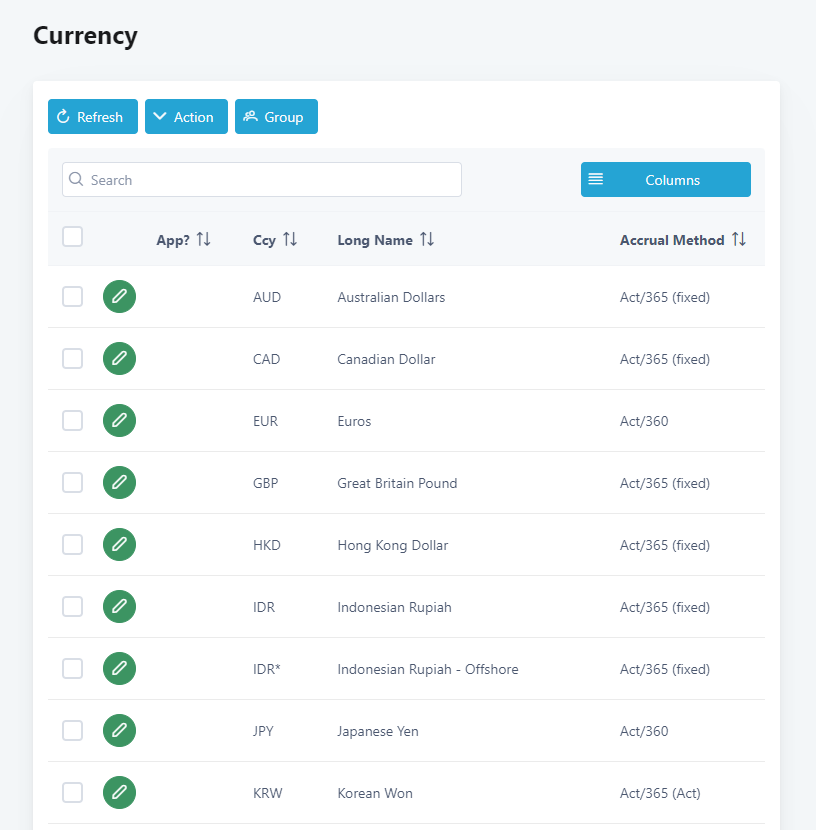
Task: Edit the Canadian Dollar row
Action: 119,359
